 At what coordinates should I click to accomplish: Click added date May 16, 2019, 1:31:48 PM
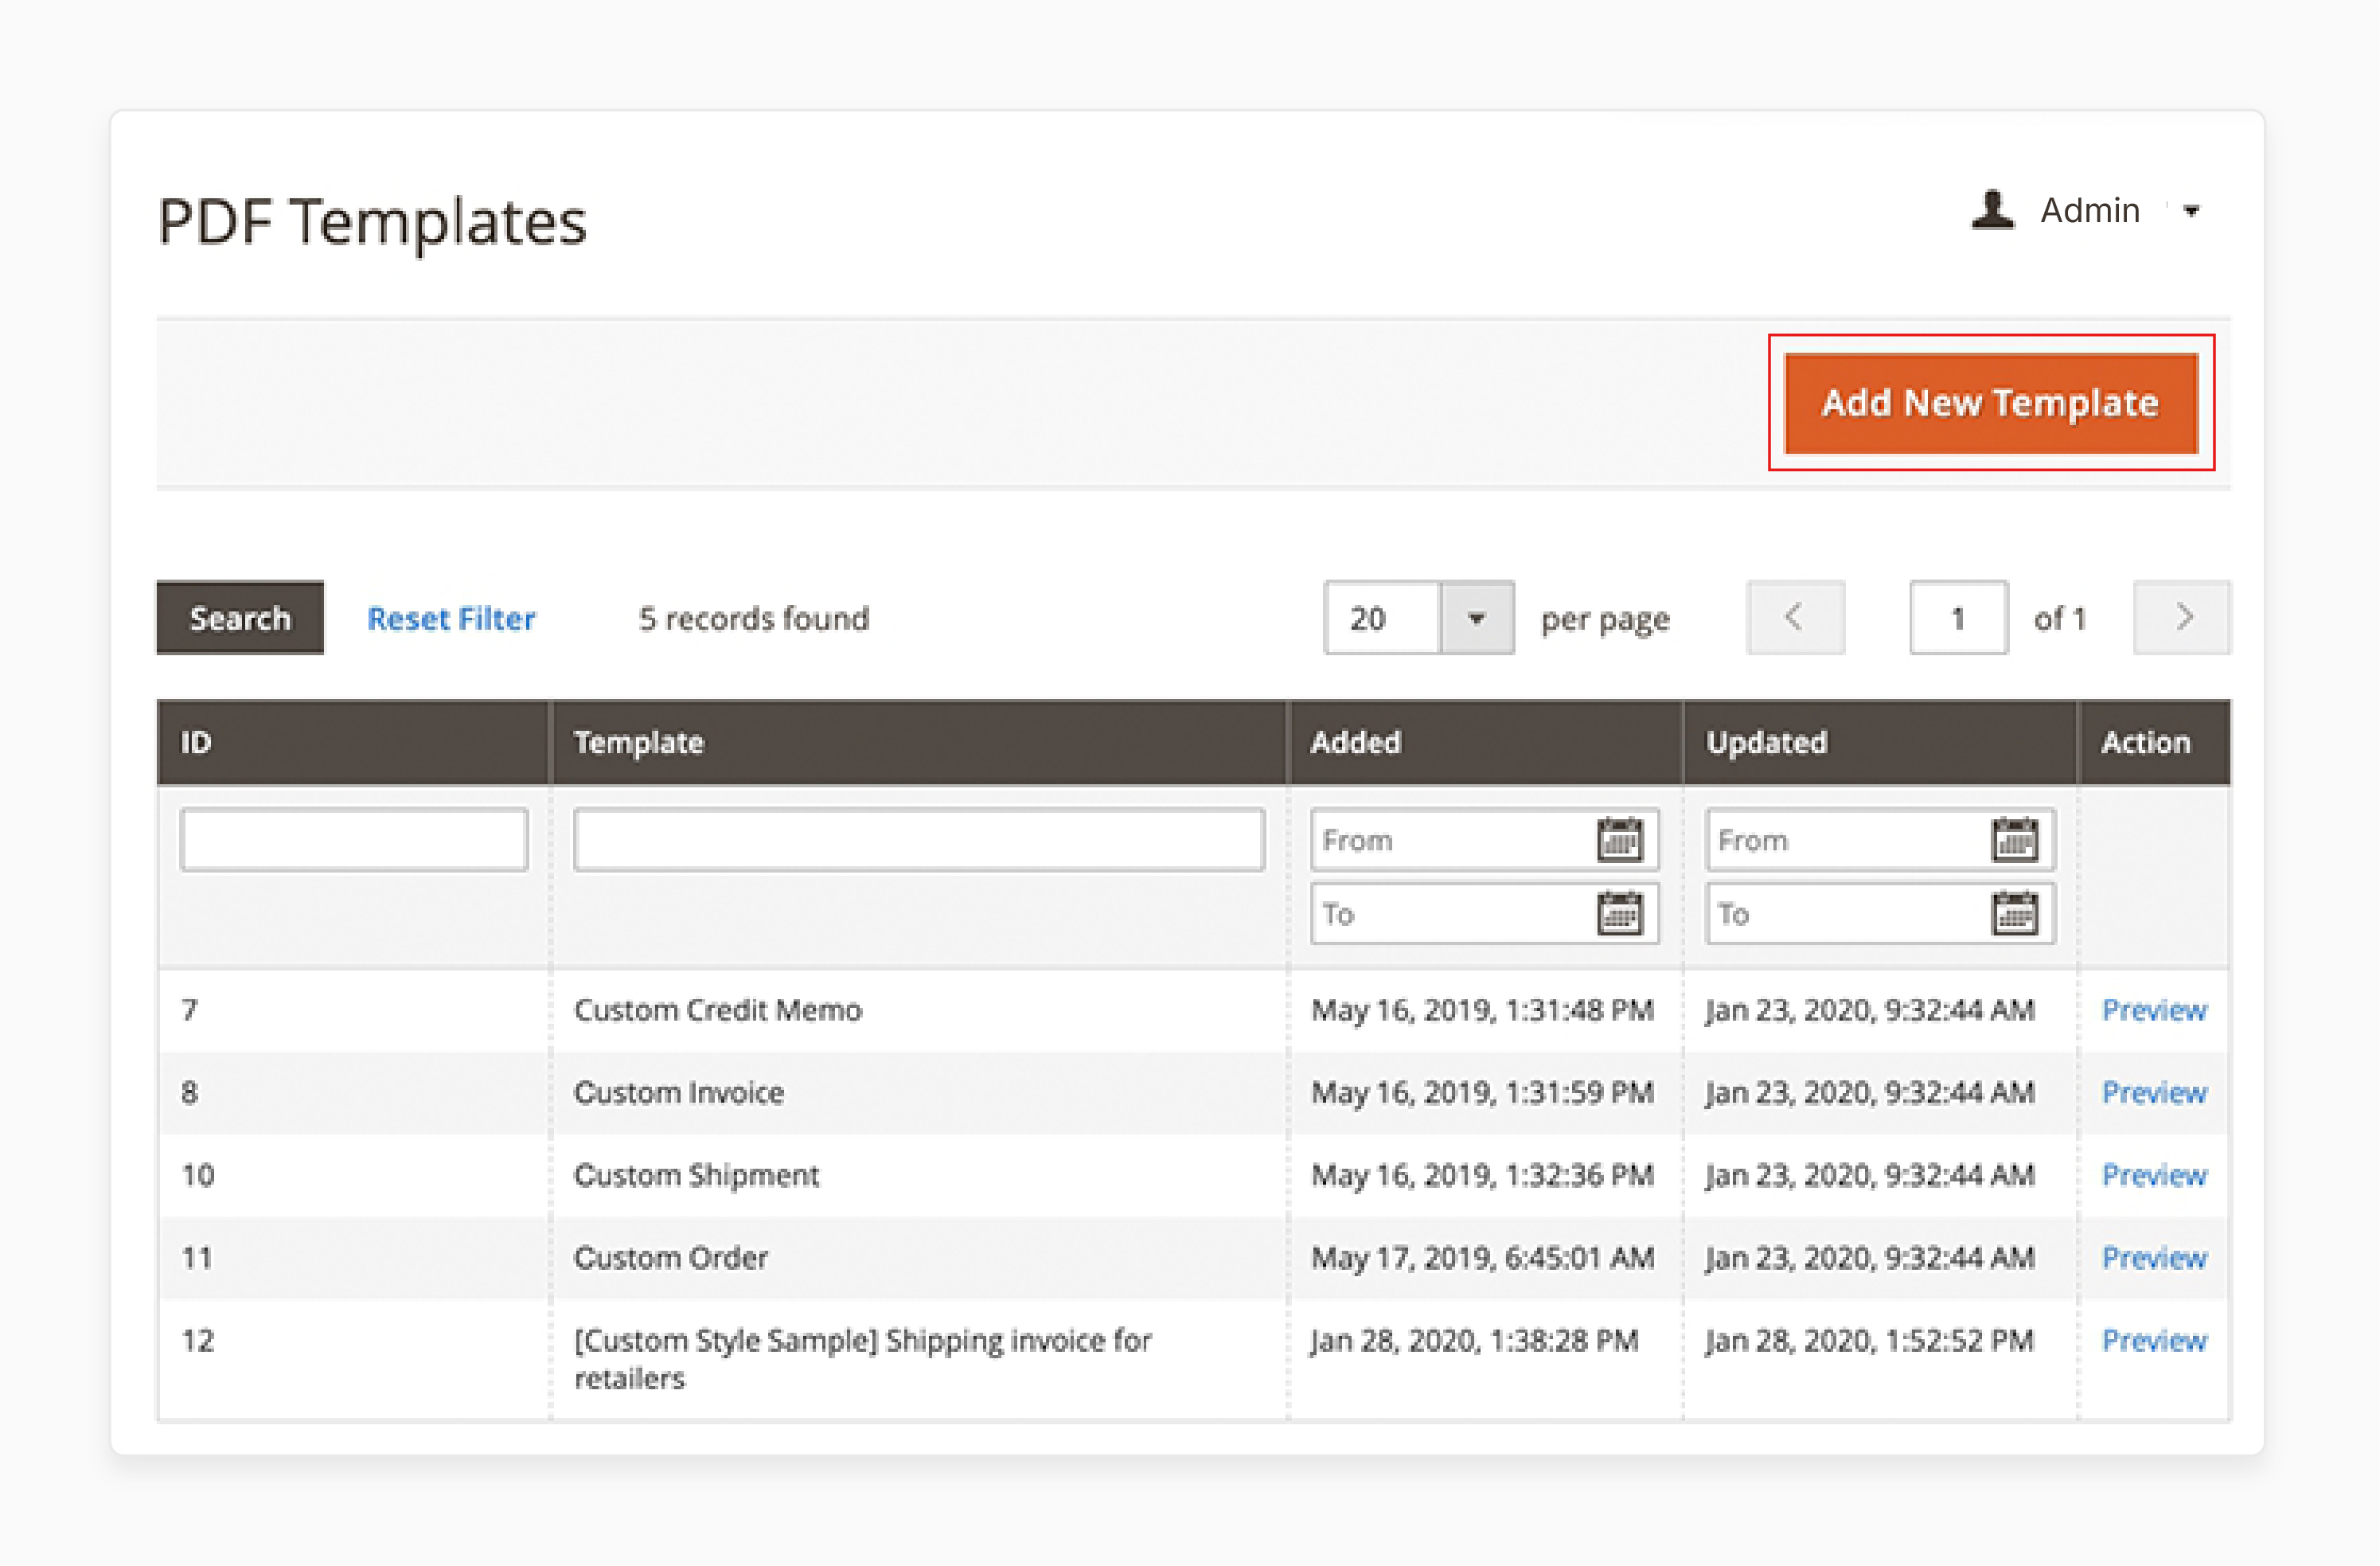pos(1482,1010)
